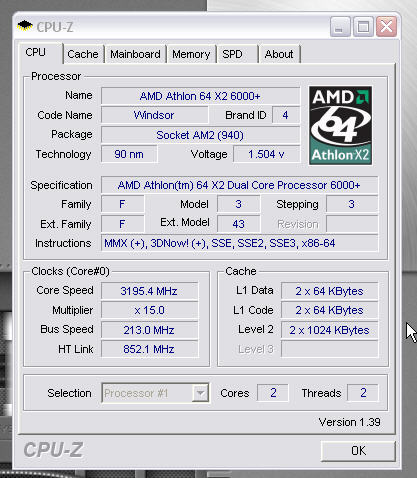Click the Bus Speed value '213.0 MHz'
This screenshot has height=478, width=417.
coord(149,330)
